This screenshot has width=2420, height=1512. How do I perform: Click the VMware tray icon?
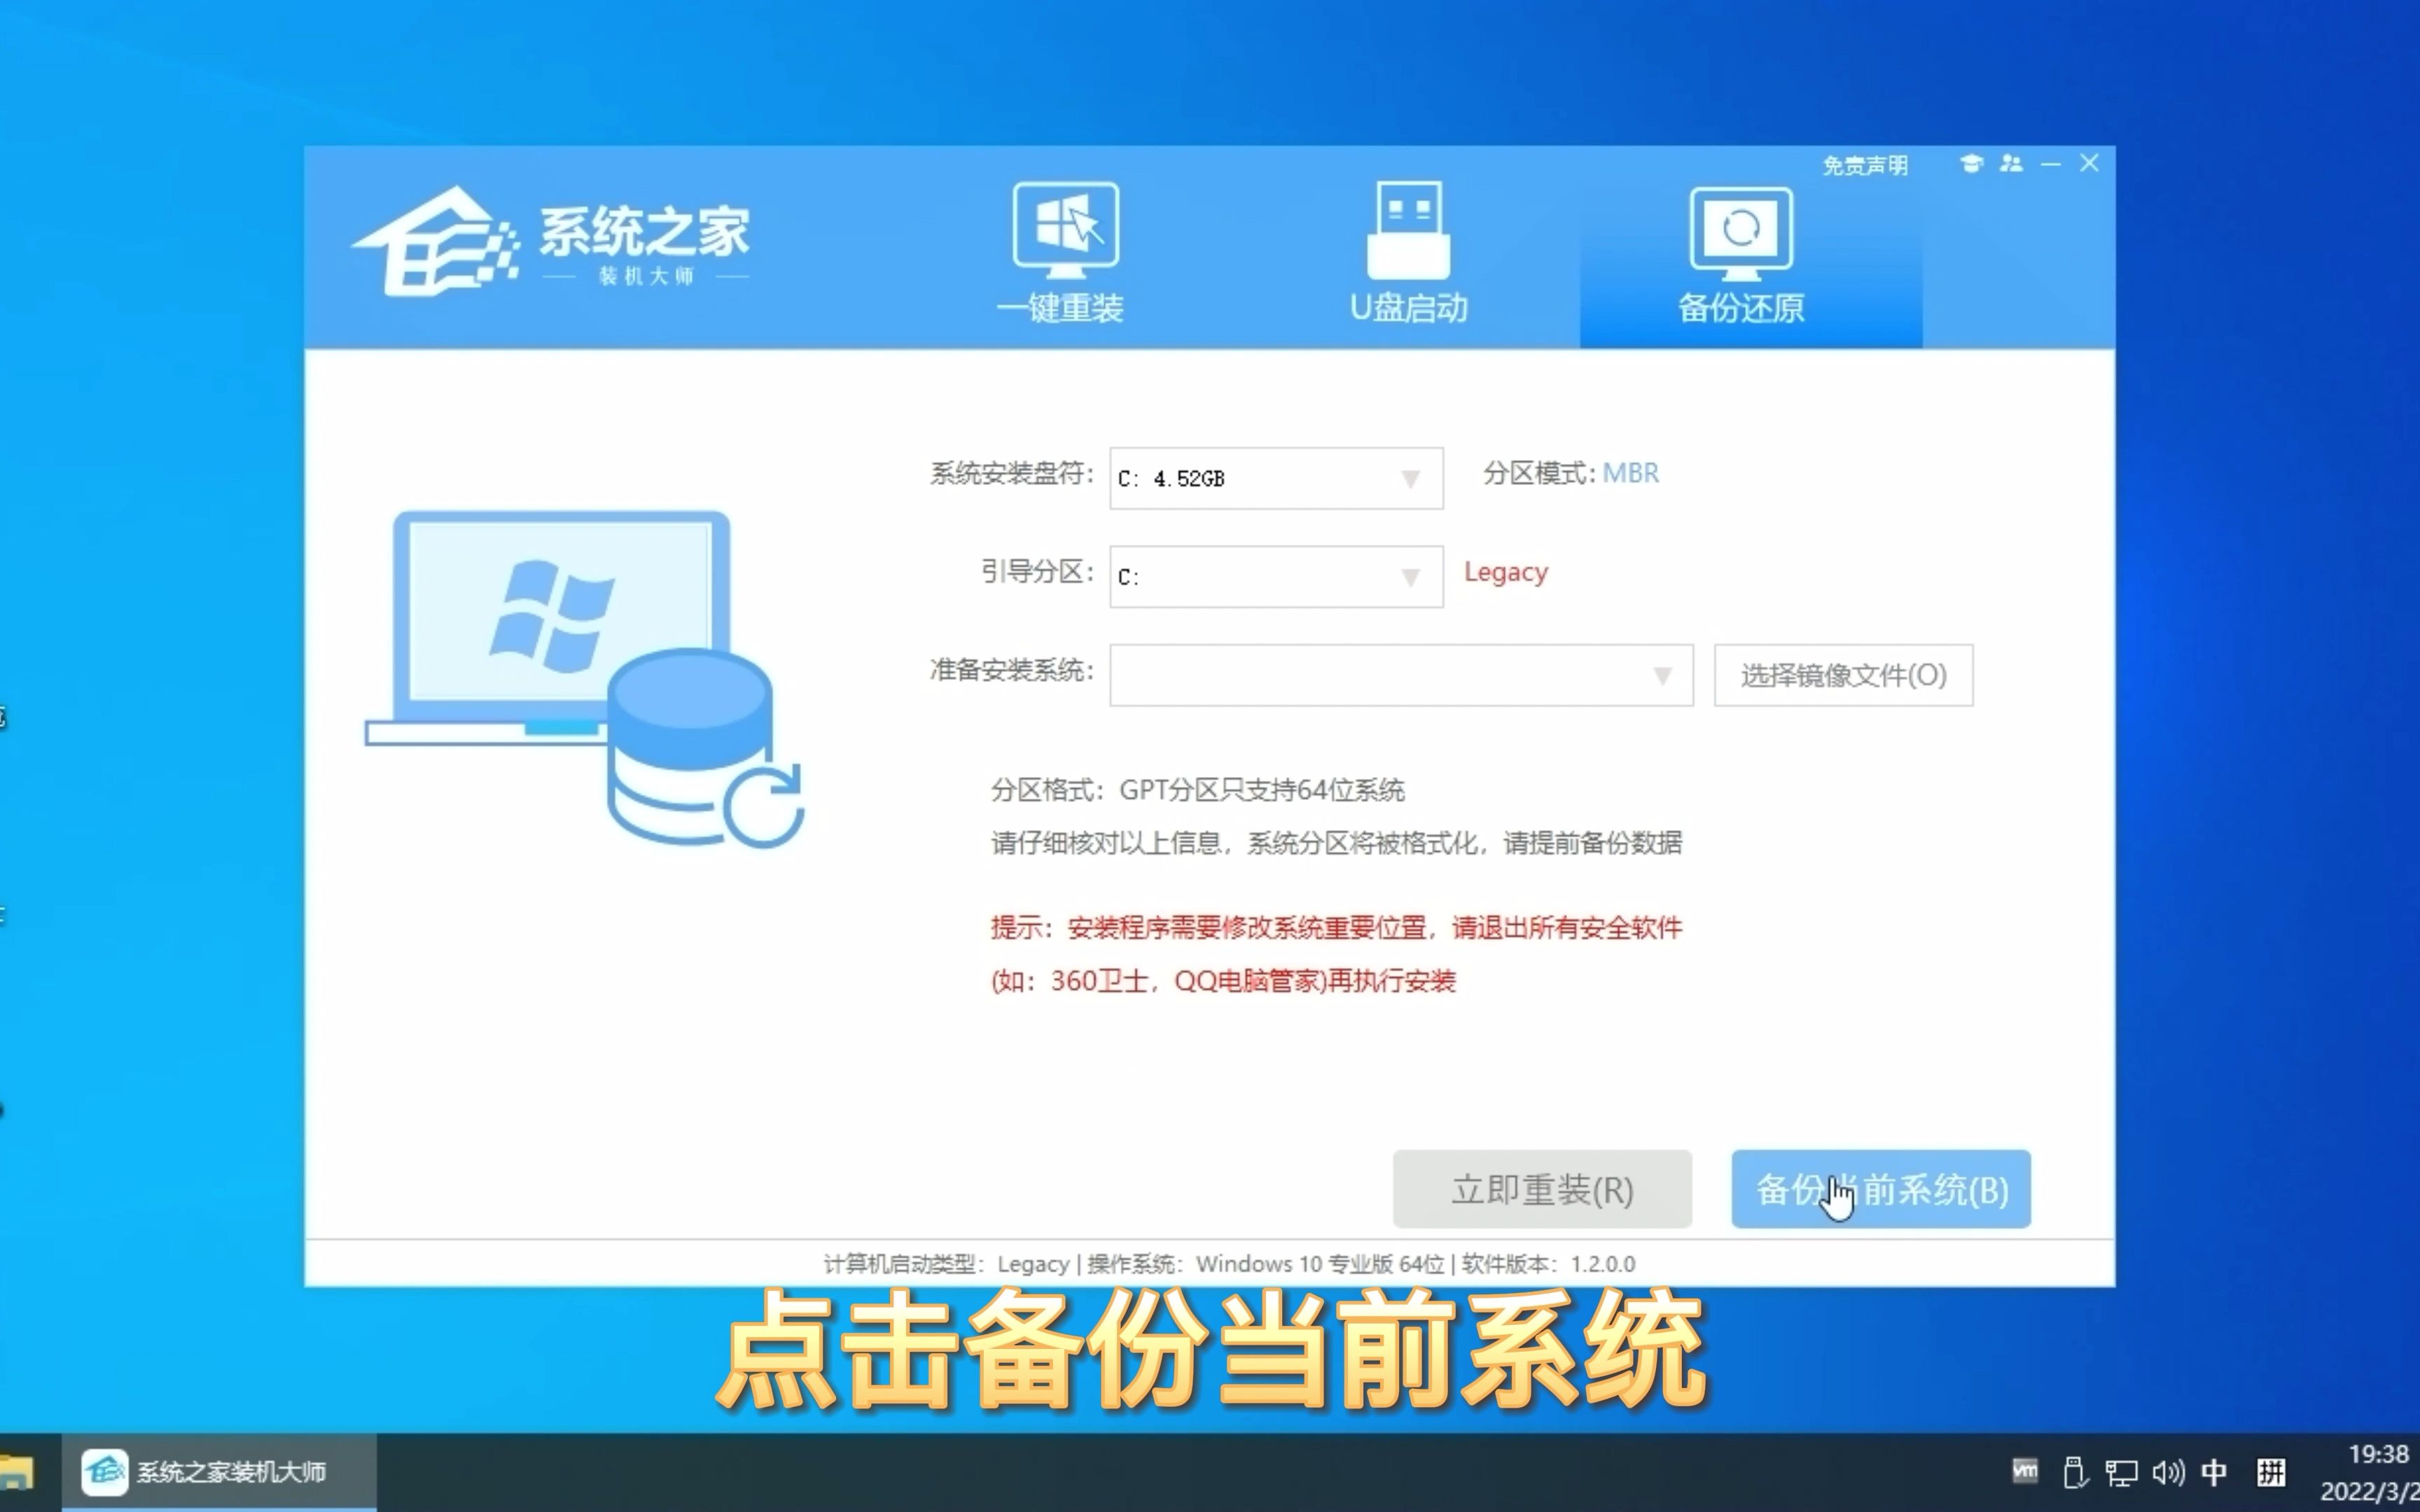coord(2025,1471)
